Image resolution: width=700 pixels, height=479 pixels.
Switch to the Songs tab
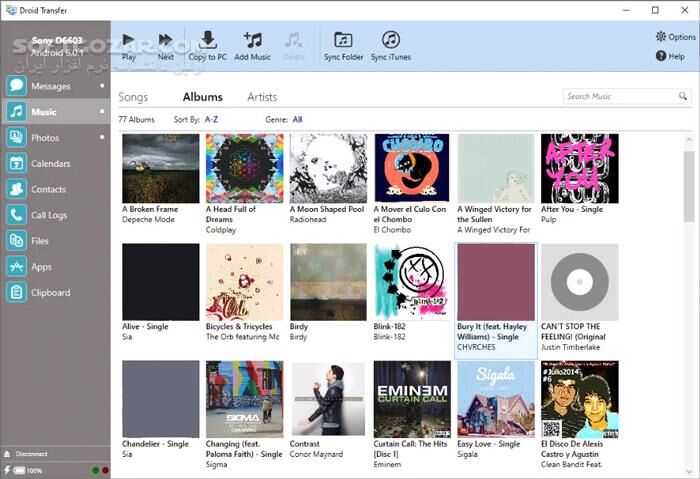(x=133, y=97)
